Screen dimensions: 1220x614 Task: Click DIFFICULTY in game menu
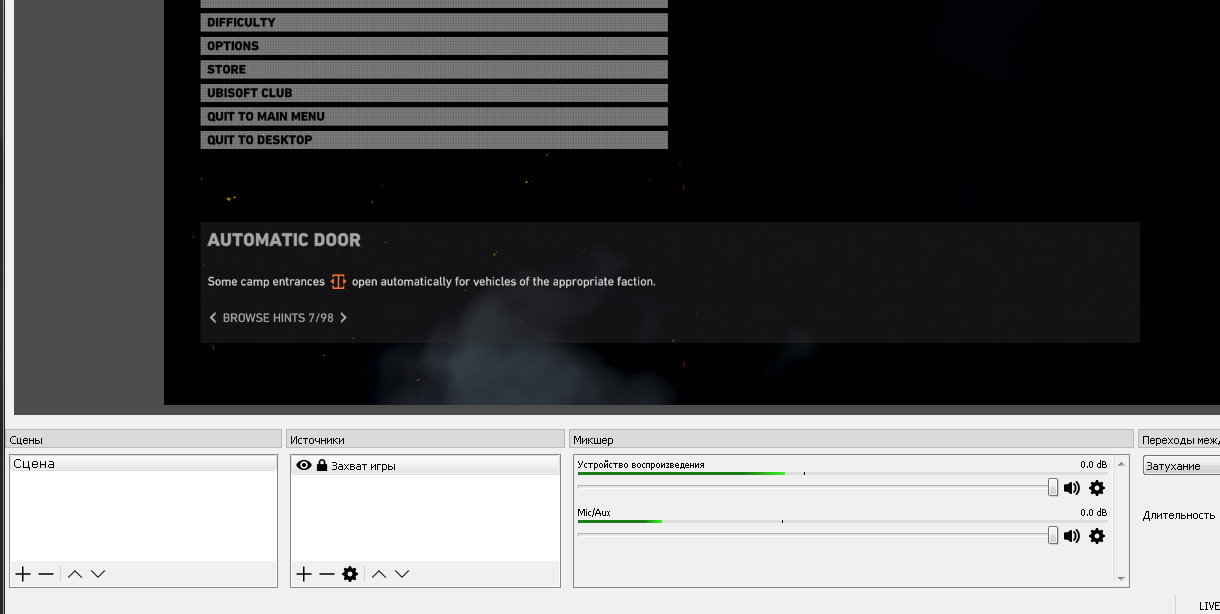[434, 22]
